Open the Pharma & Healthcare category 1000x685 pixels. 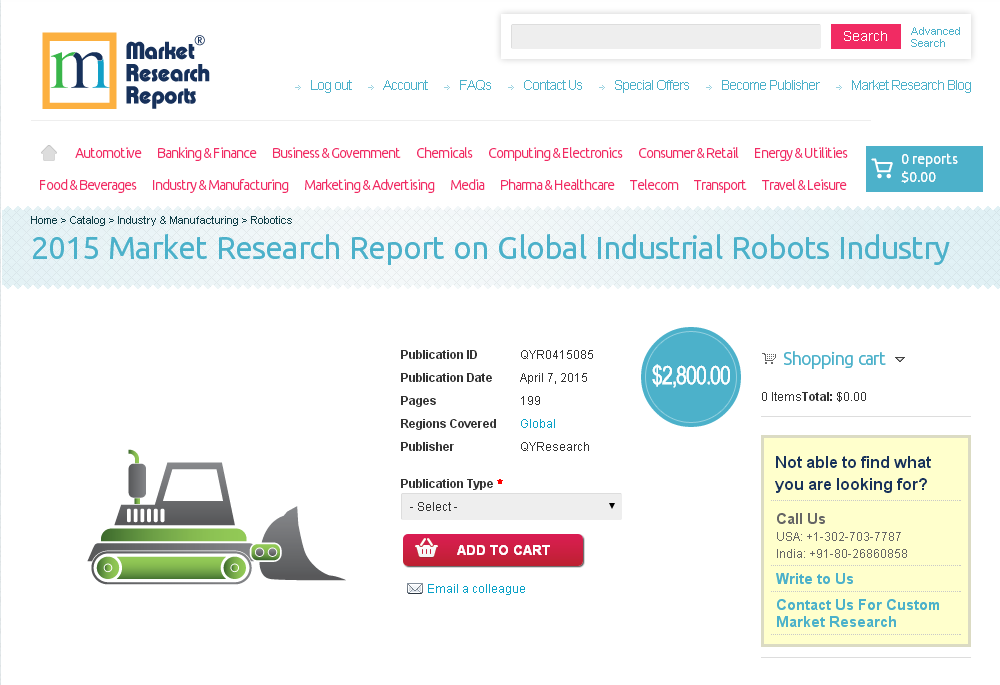[x=557, y=185]
